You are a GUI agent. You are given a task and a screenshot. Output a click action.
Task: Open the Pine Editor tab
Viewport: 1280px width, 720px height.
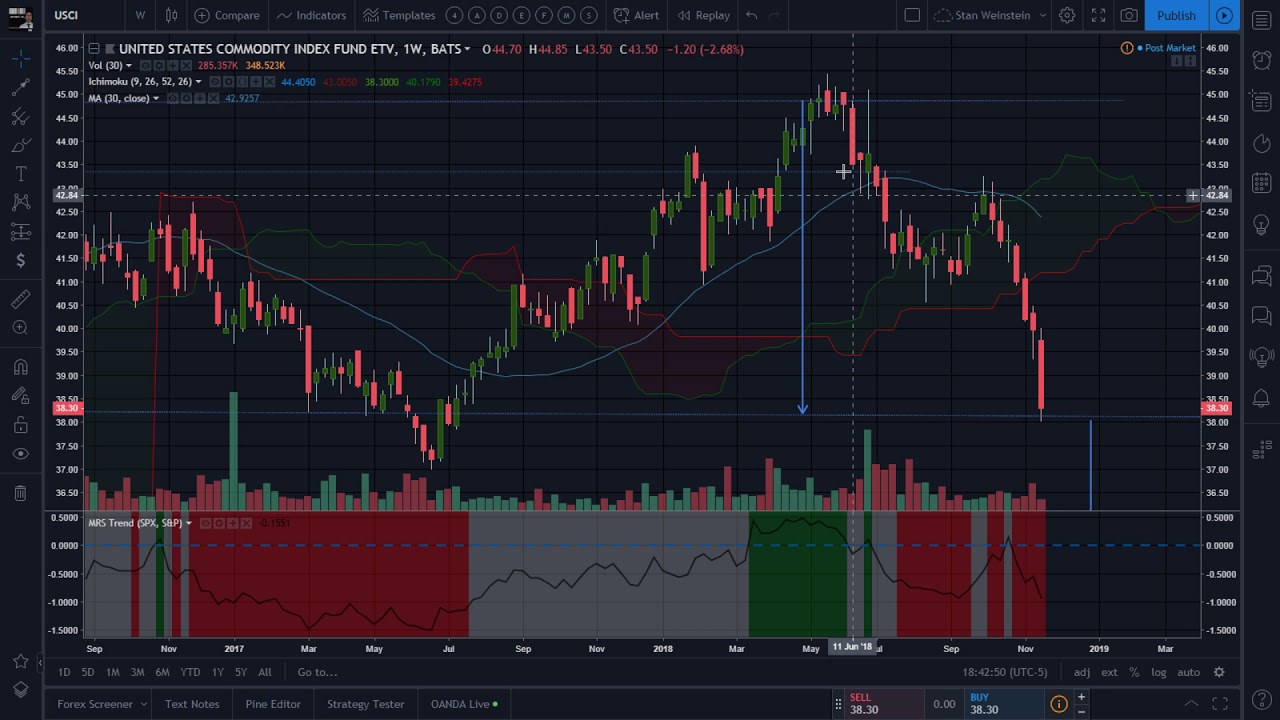273,704
